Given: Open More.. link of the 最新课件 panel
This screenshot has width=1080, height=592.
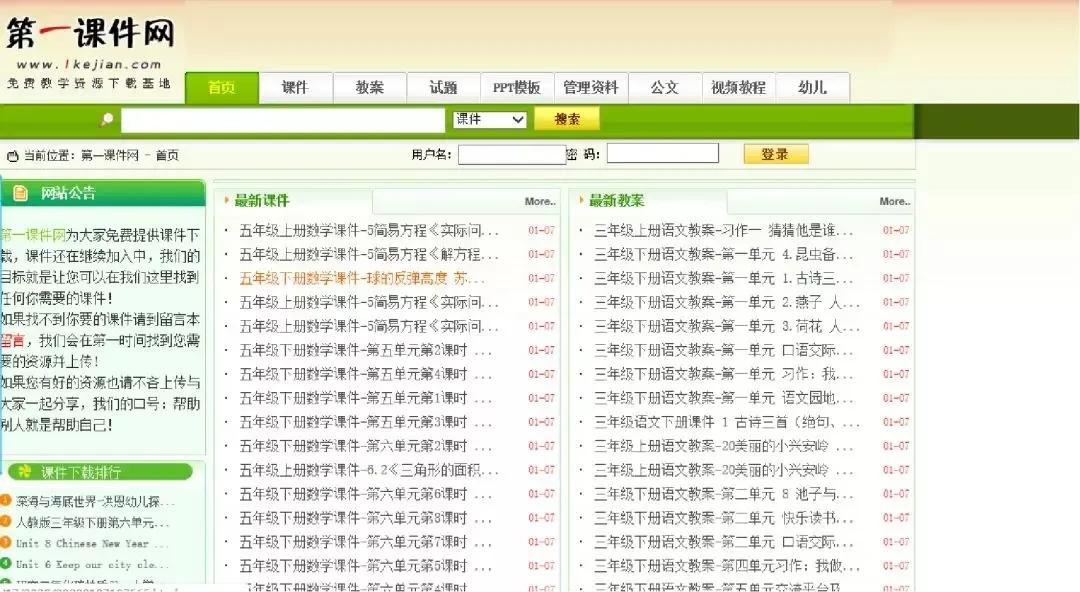Looking at the screenshot, I should pos(539,201).
